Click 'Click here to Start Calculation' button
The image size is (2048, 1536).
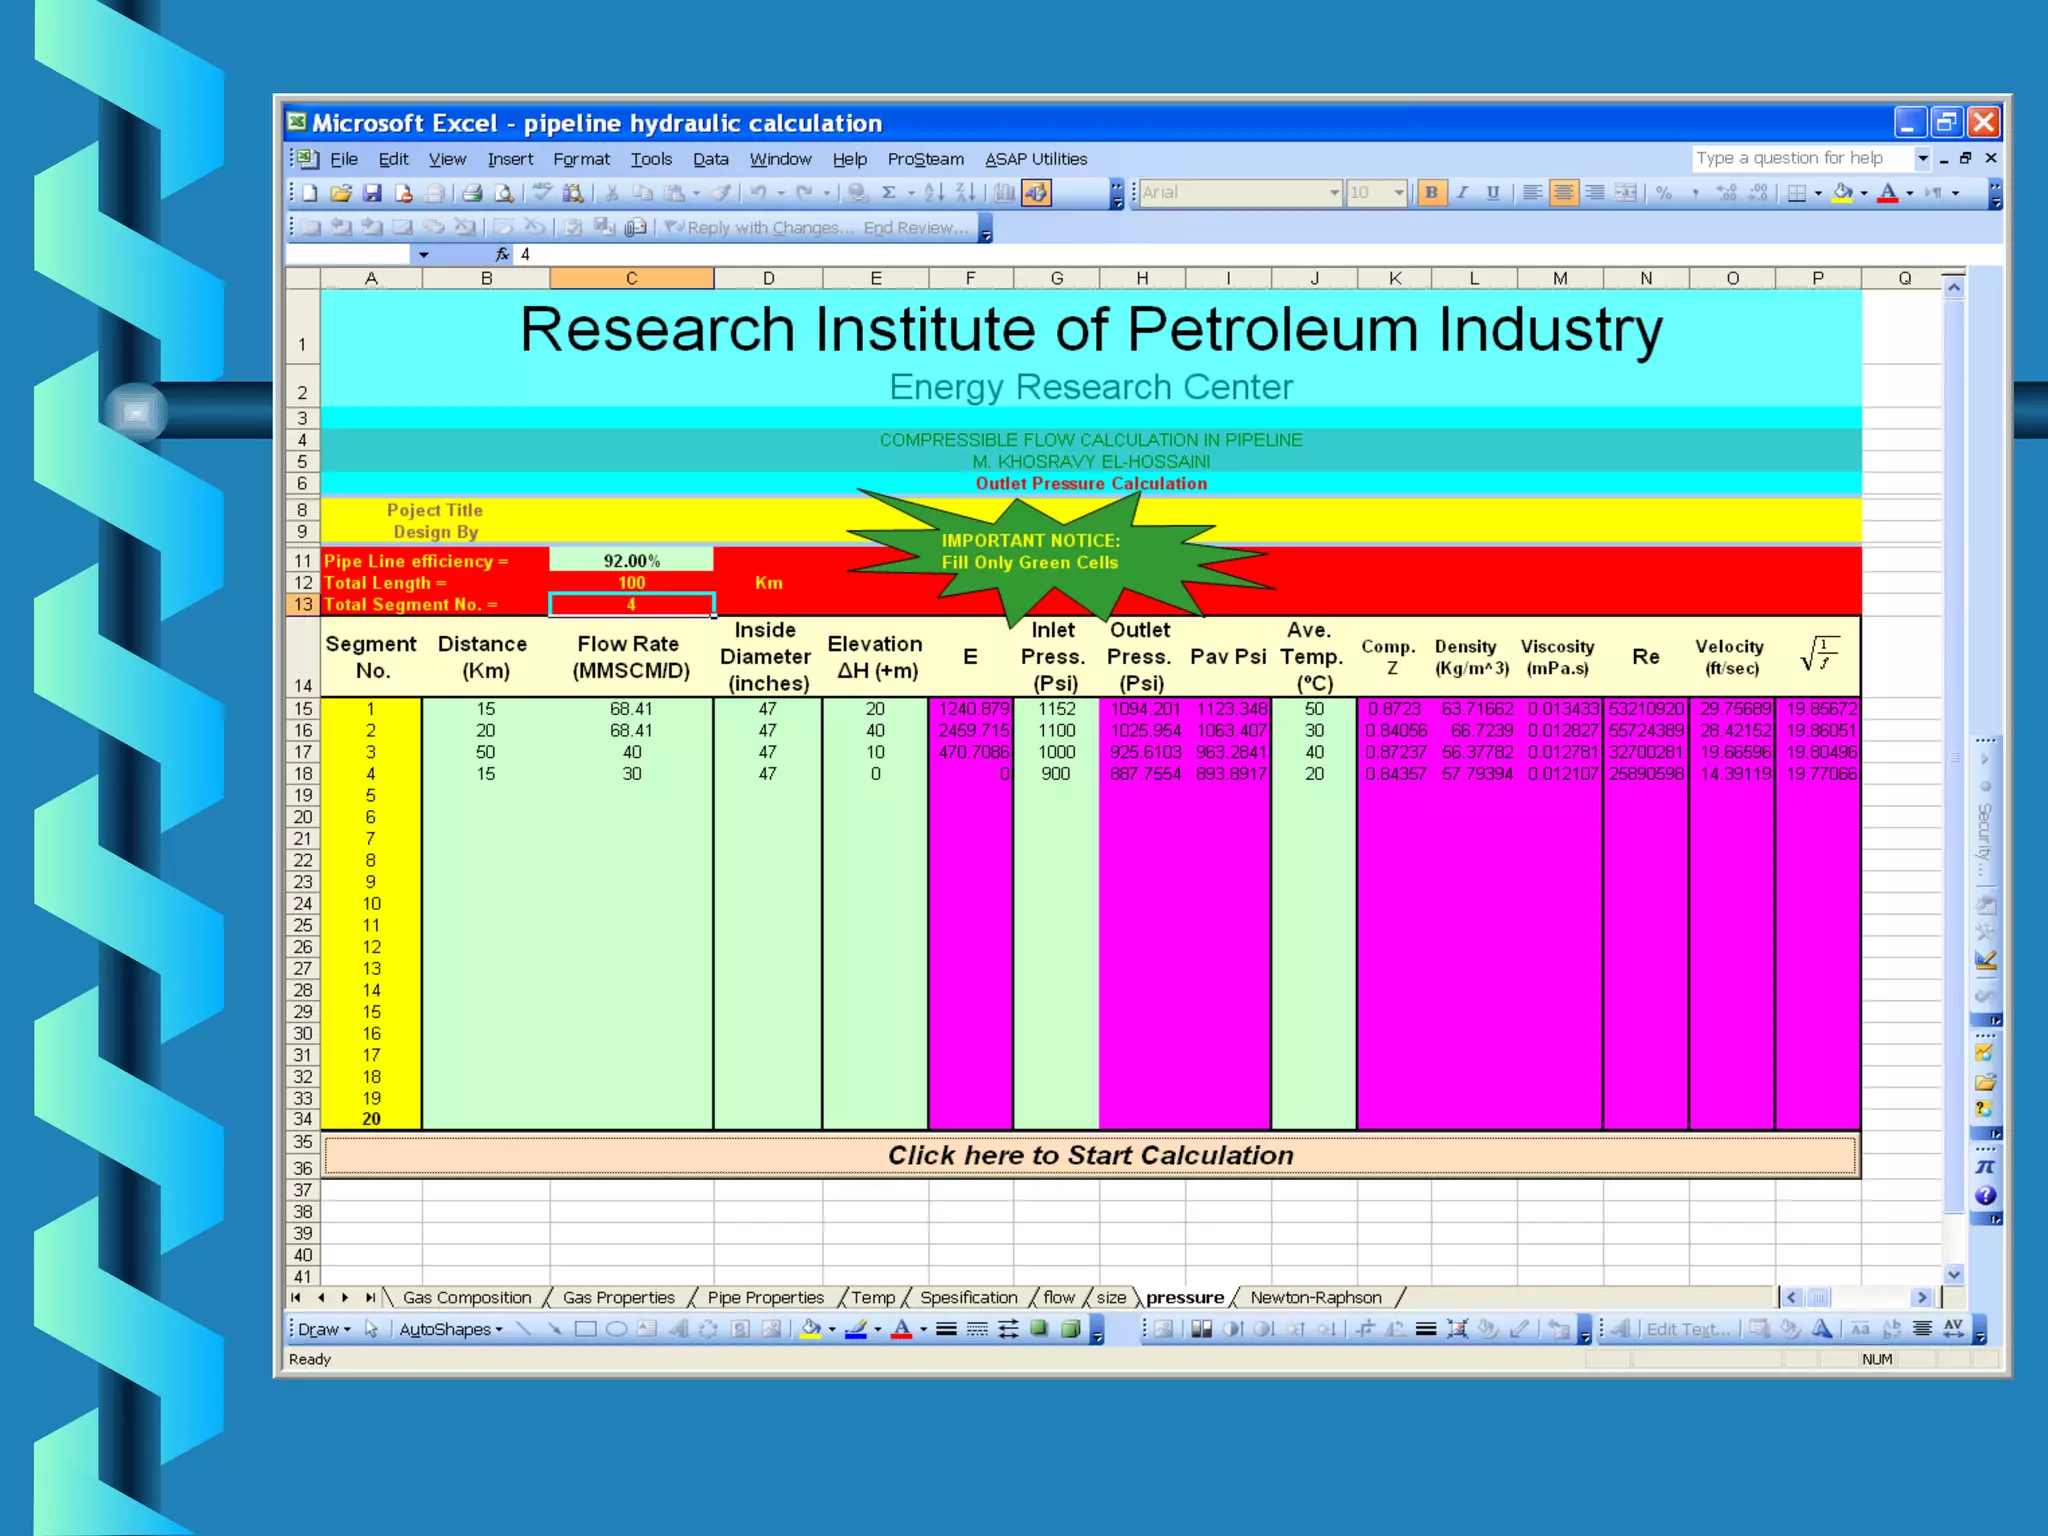tap(1090, 1155)
